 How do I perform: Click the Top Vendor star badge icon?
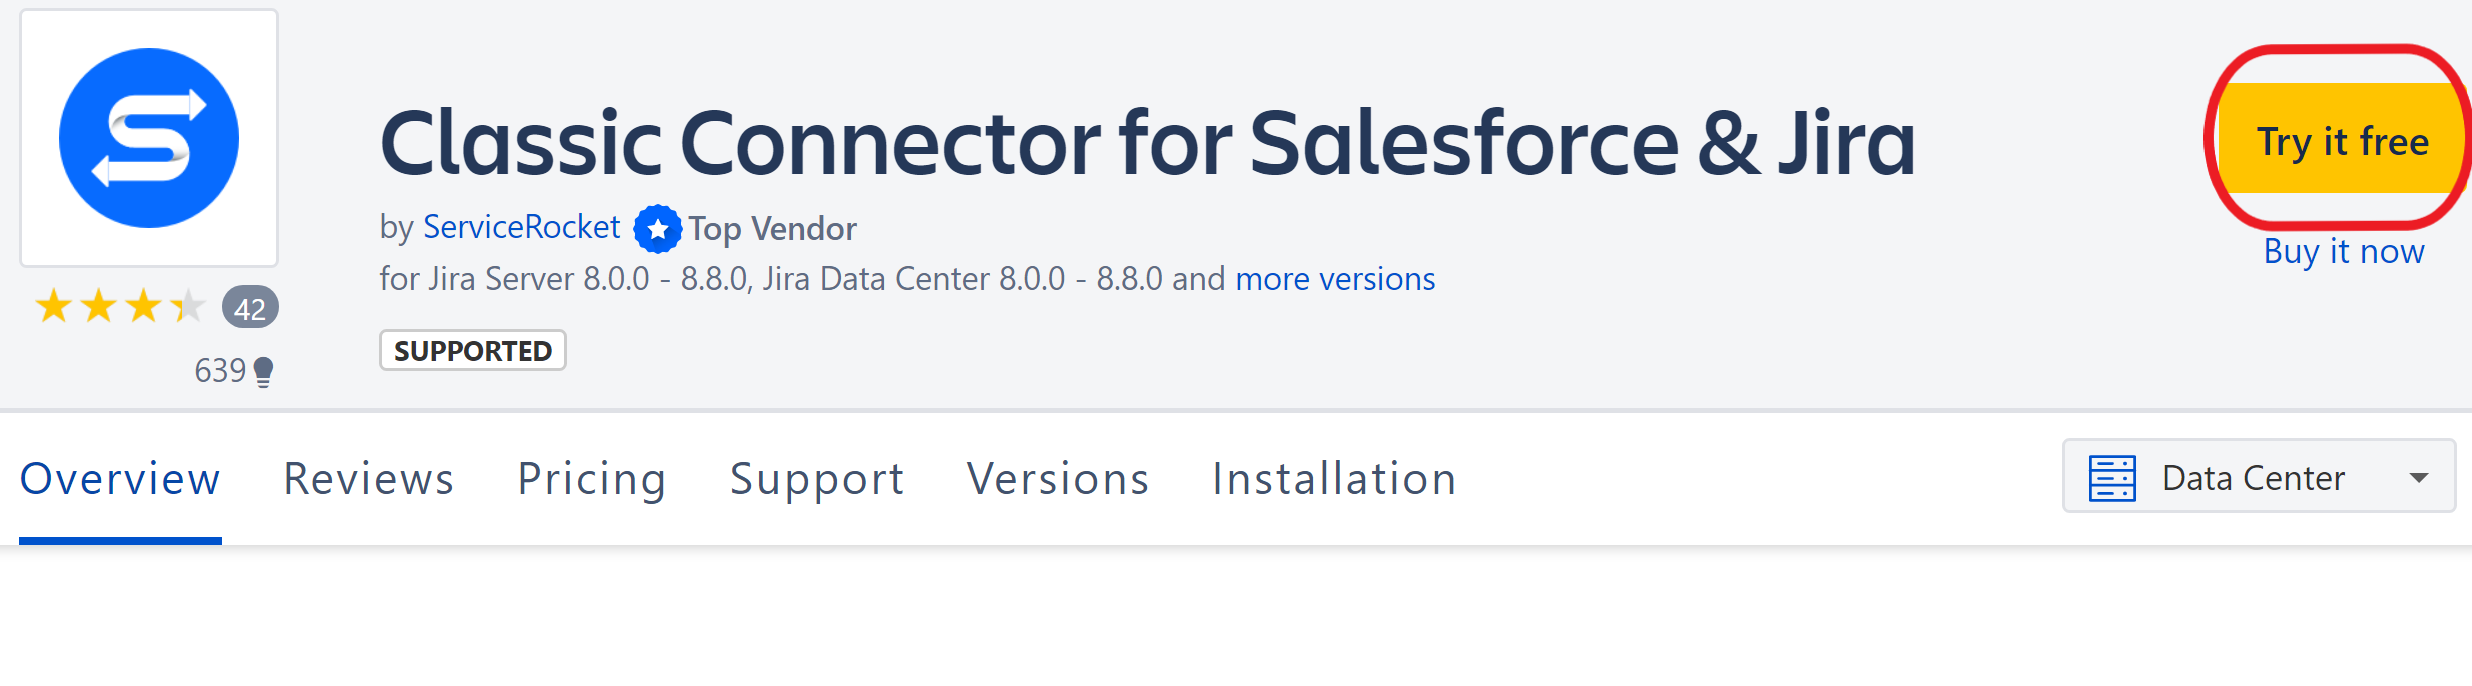pos(658,229)
